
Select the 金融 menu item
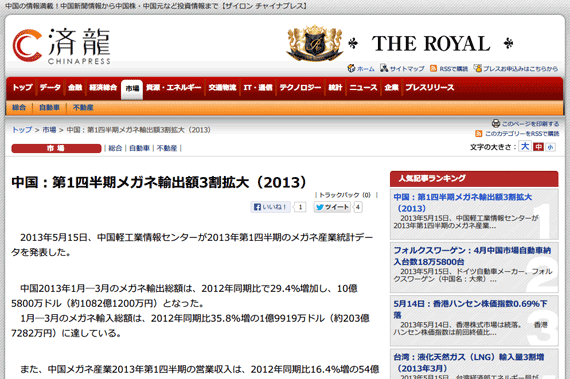coord(75,88)
